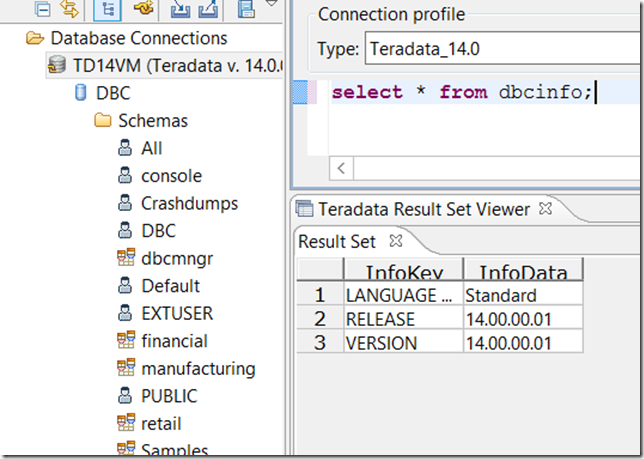The height and width of the screenshot is (459, 644).
Task: Open the view menu dropdown arrow
Action: (x=270, y=5)
